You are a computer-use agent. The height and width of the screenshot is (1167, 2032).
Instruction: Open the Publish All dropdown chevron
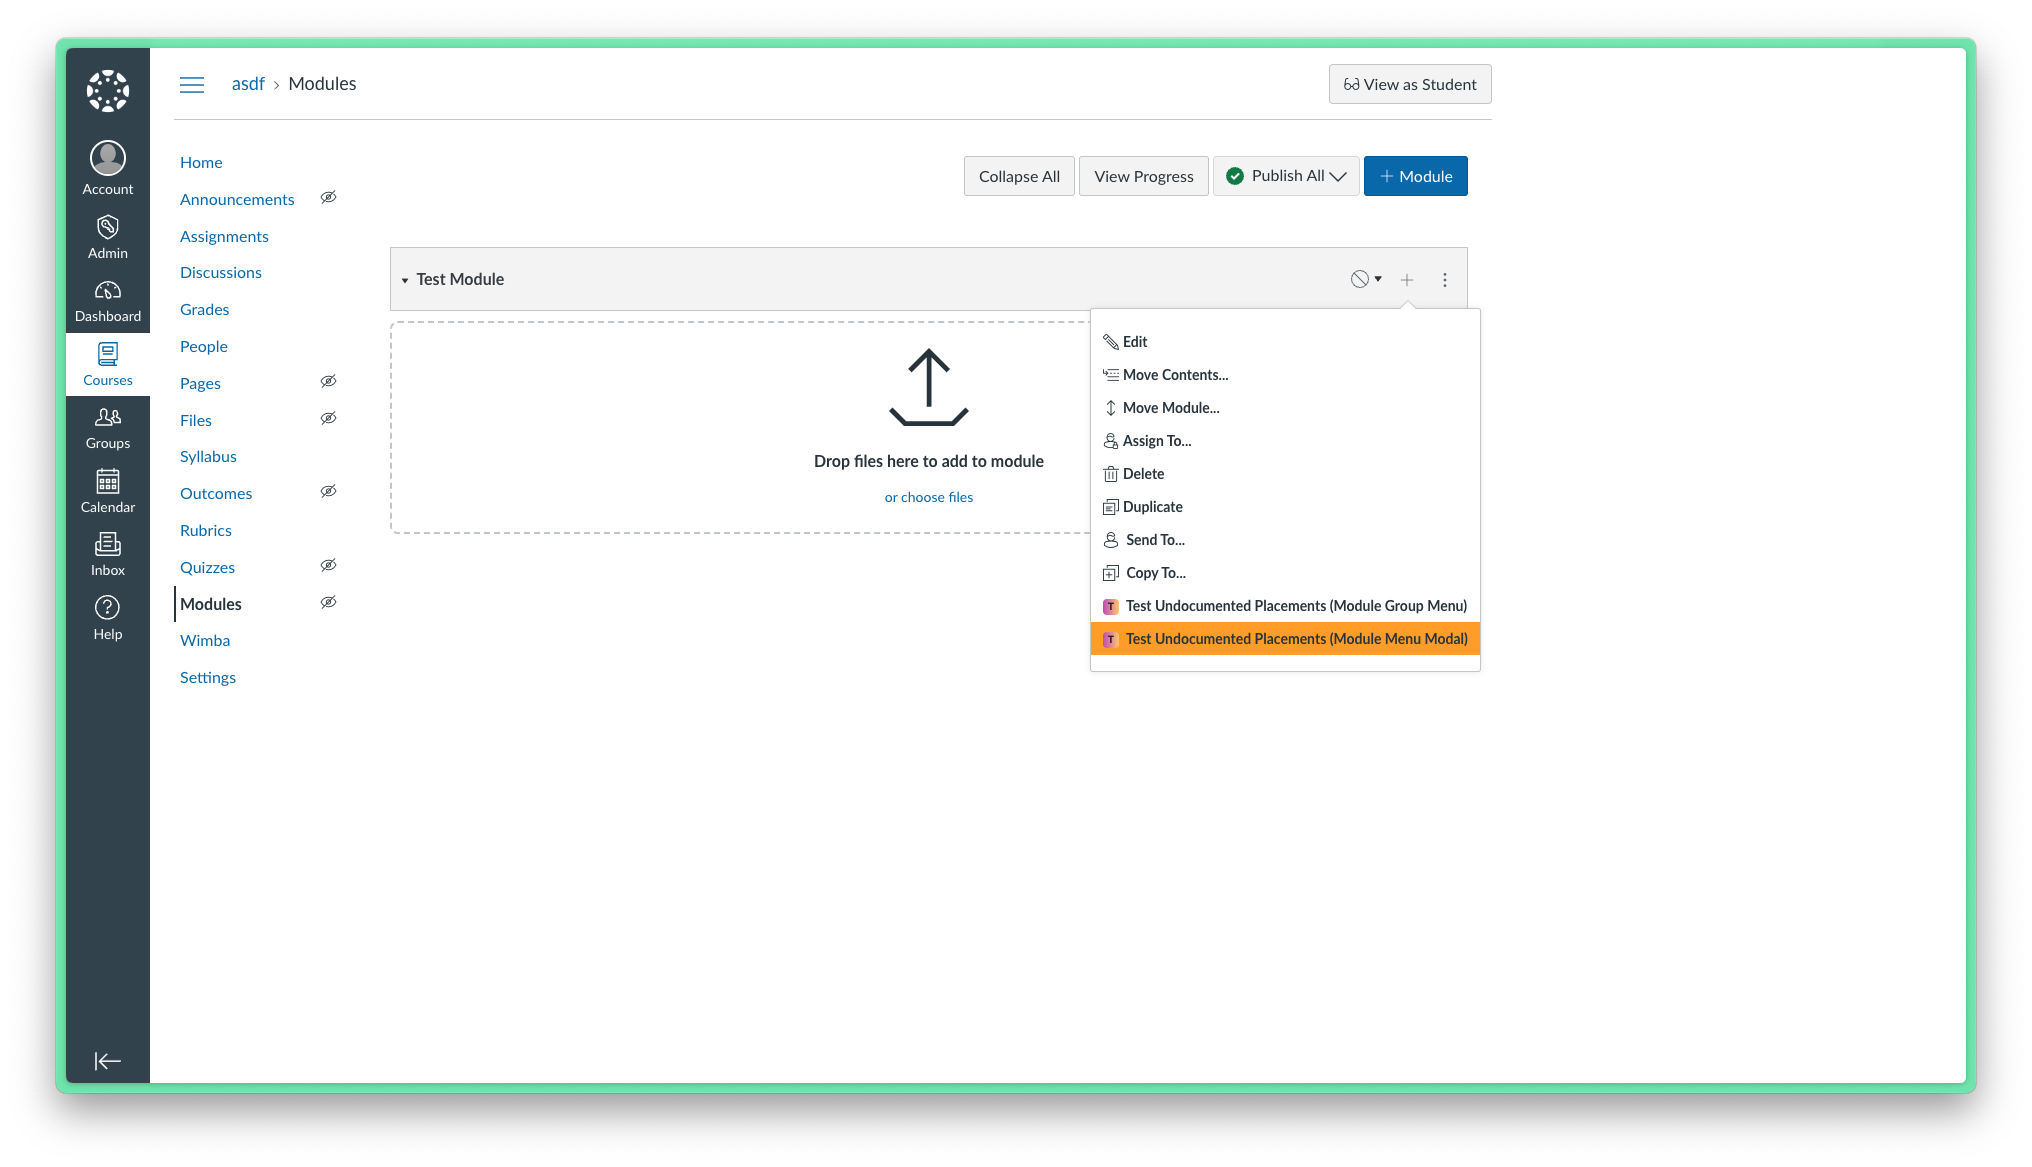(1341, 175)
